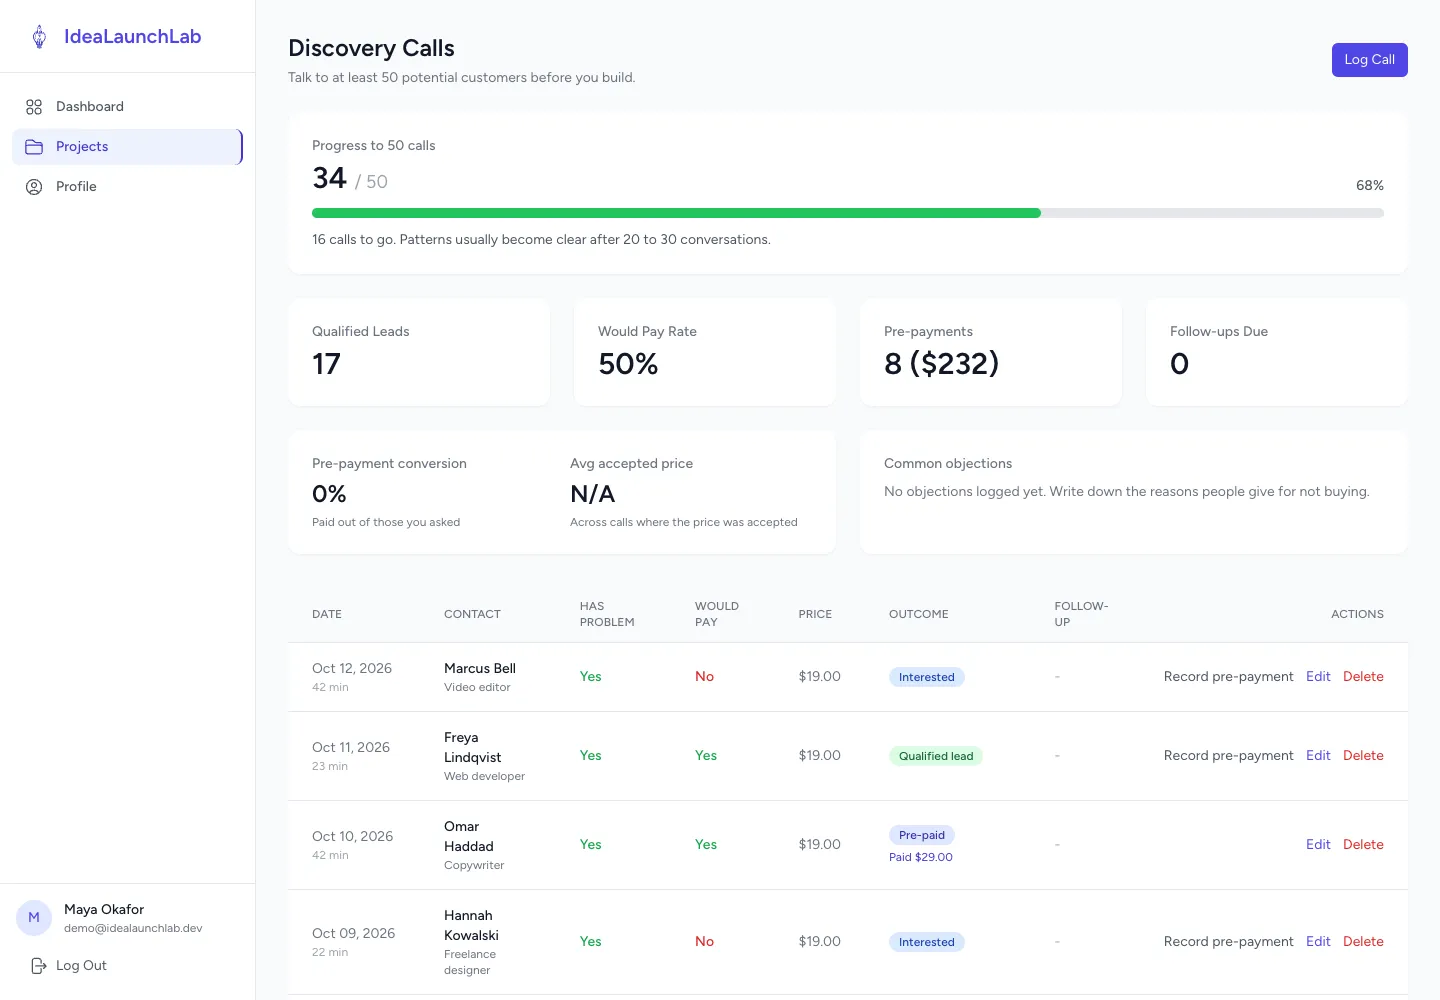Record pre-payment for Marcus Bell
This screenshot has width=1440, height=1000.
(x=1228, y=677)
